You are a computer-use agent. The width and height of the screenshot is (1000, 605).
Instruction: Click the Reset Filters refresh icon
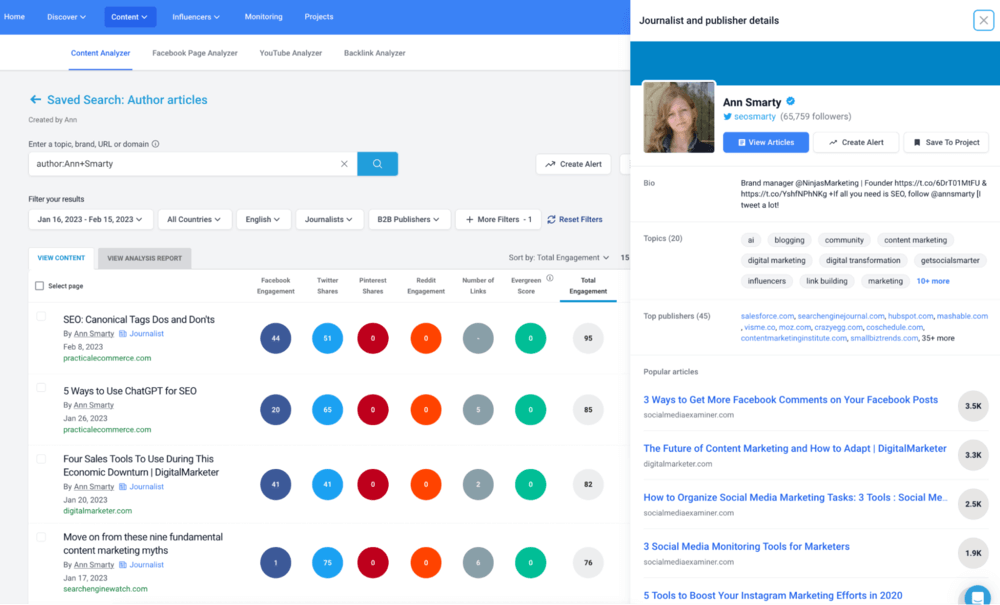coord(551,219)
